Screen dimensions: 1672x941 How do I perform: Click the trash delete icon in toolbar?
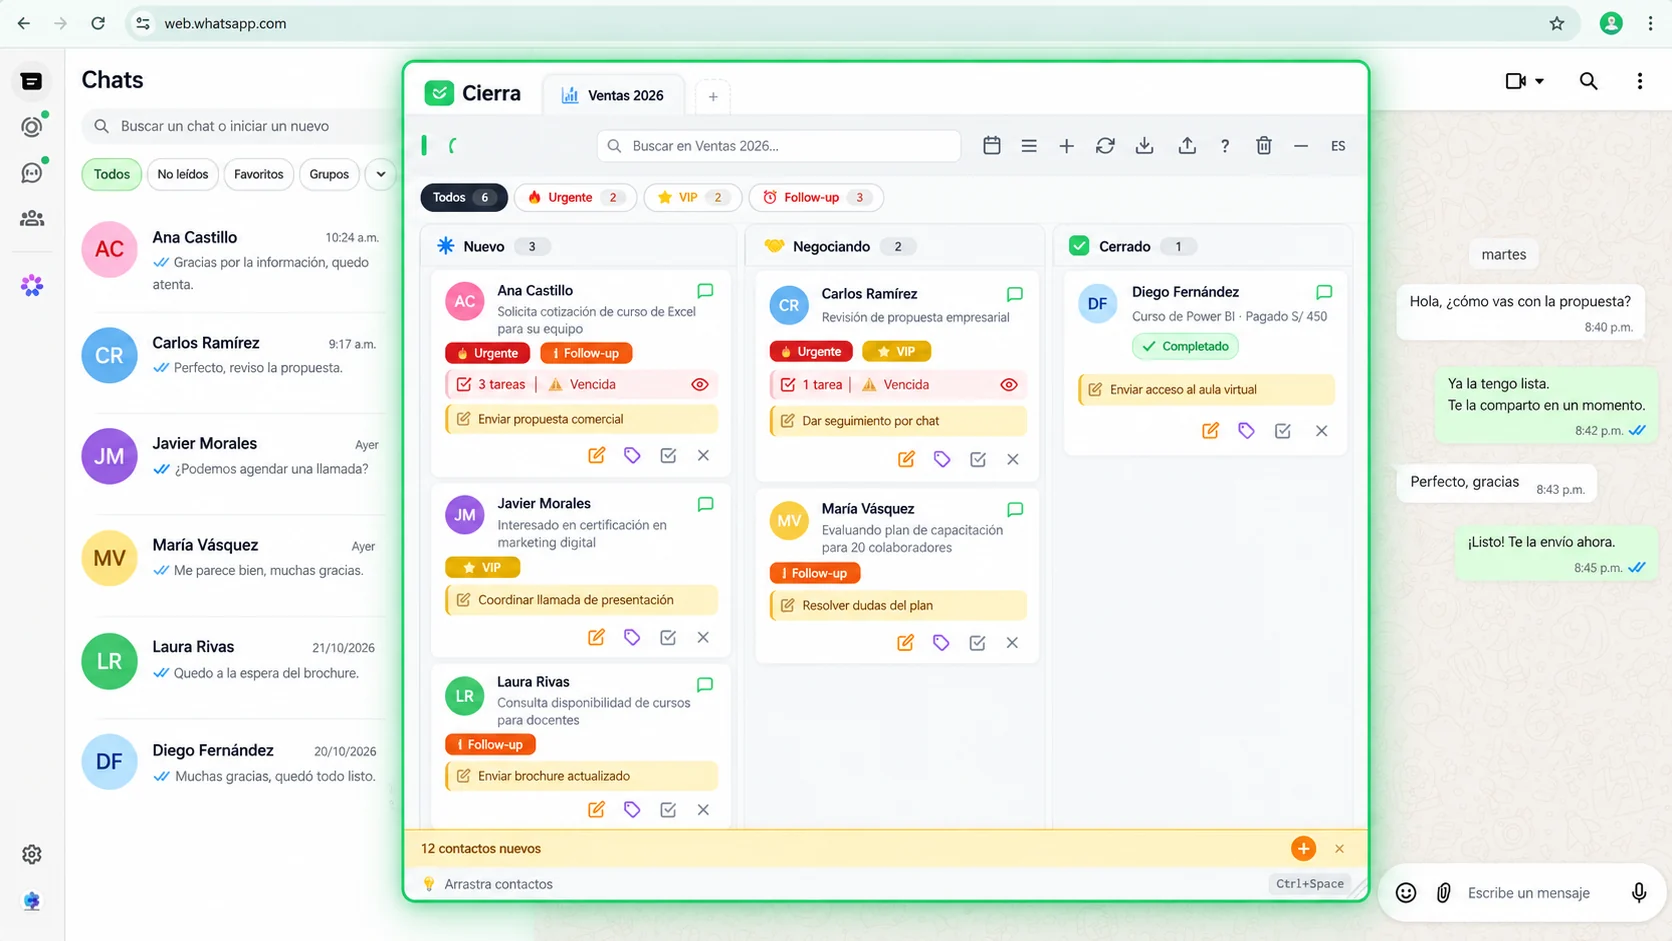pos(1264,146)
